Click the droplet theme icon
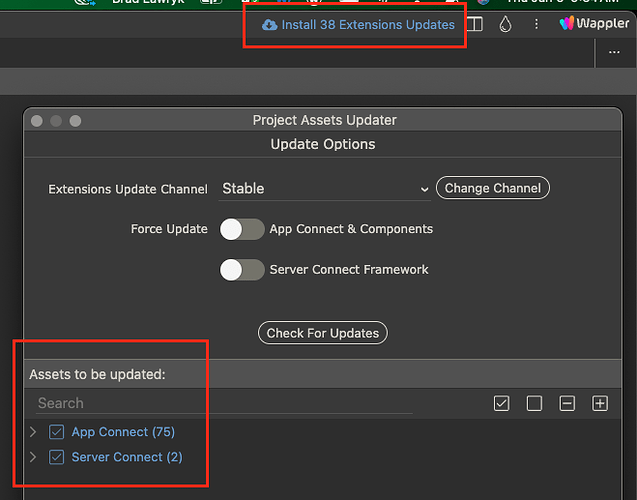This screenshot has width=637, height=500. click(505, 24)
